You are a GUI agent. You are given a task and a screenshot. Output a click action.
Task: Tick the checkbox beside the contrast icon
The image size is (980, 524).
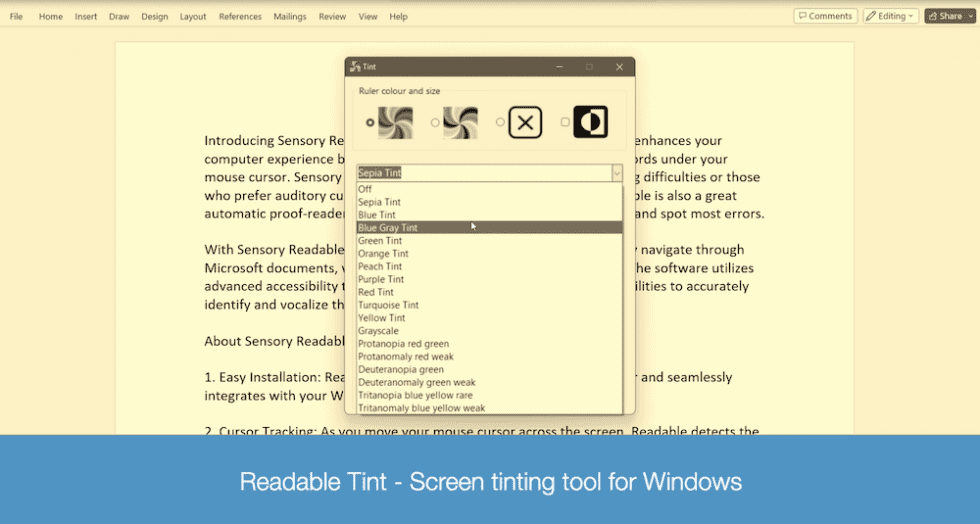565,123
